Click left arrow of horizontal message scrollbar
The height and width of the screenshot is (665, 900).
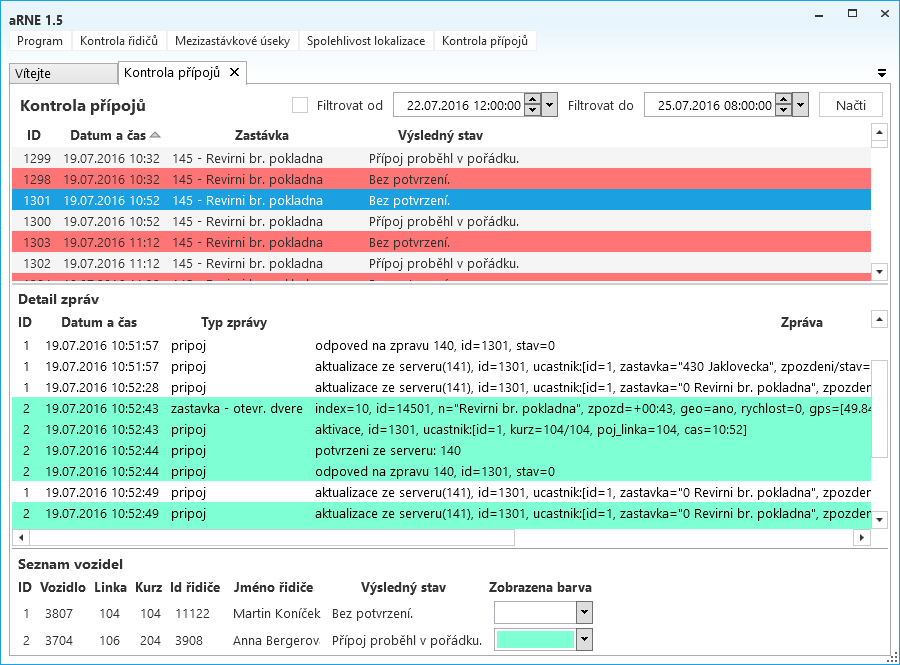(x=21, y=538)
